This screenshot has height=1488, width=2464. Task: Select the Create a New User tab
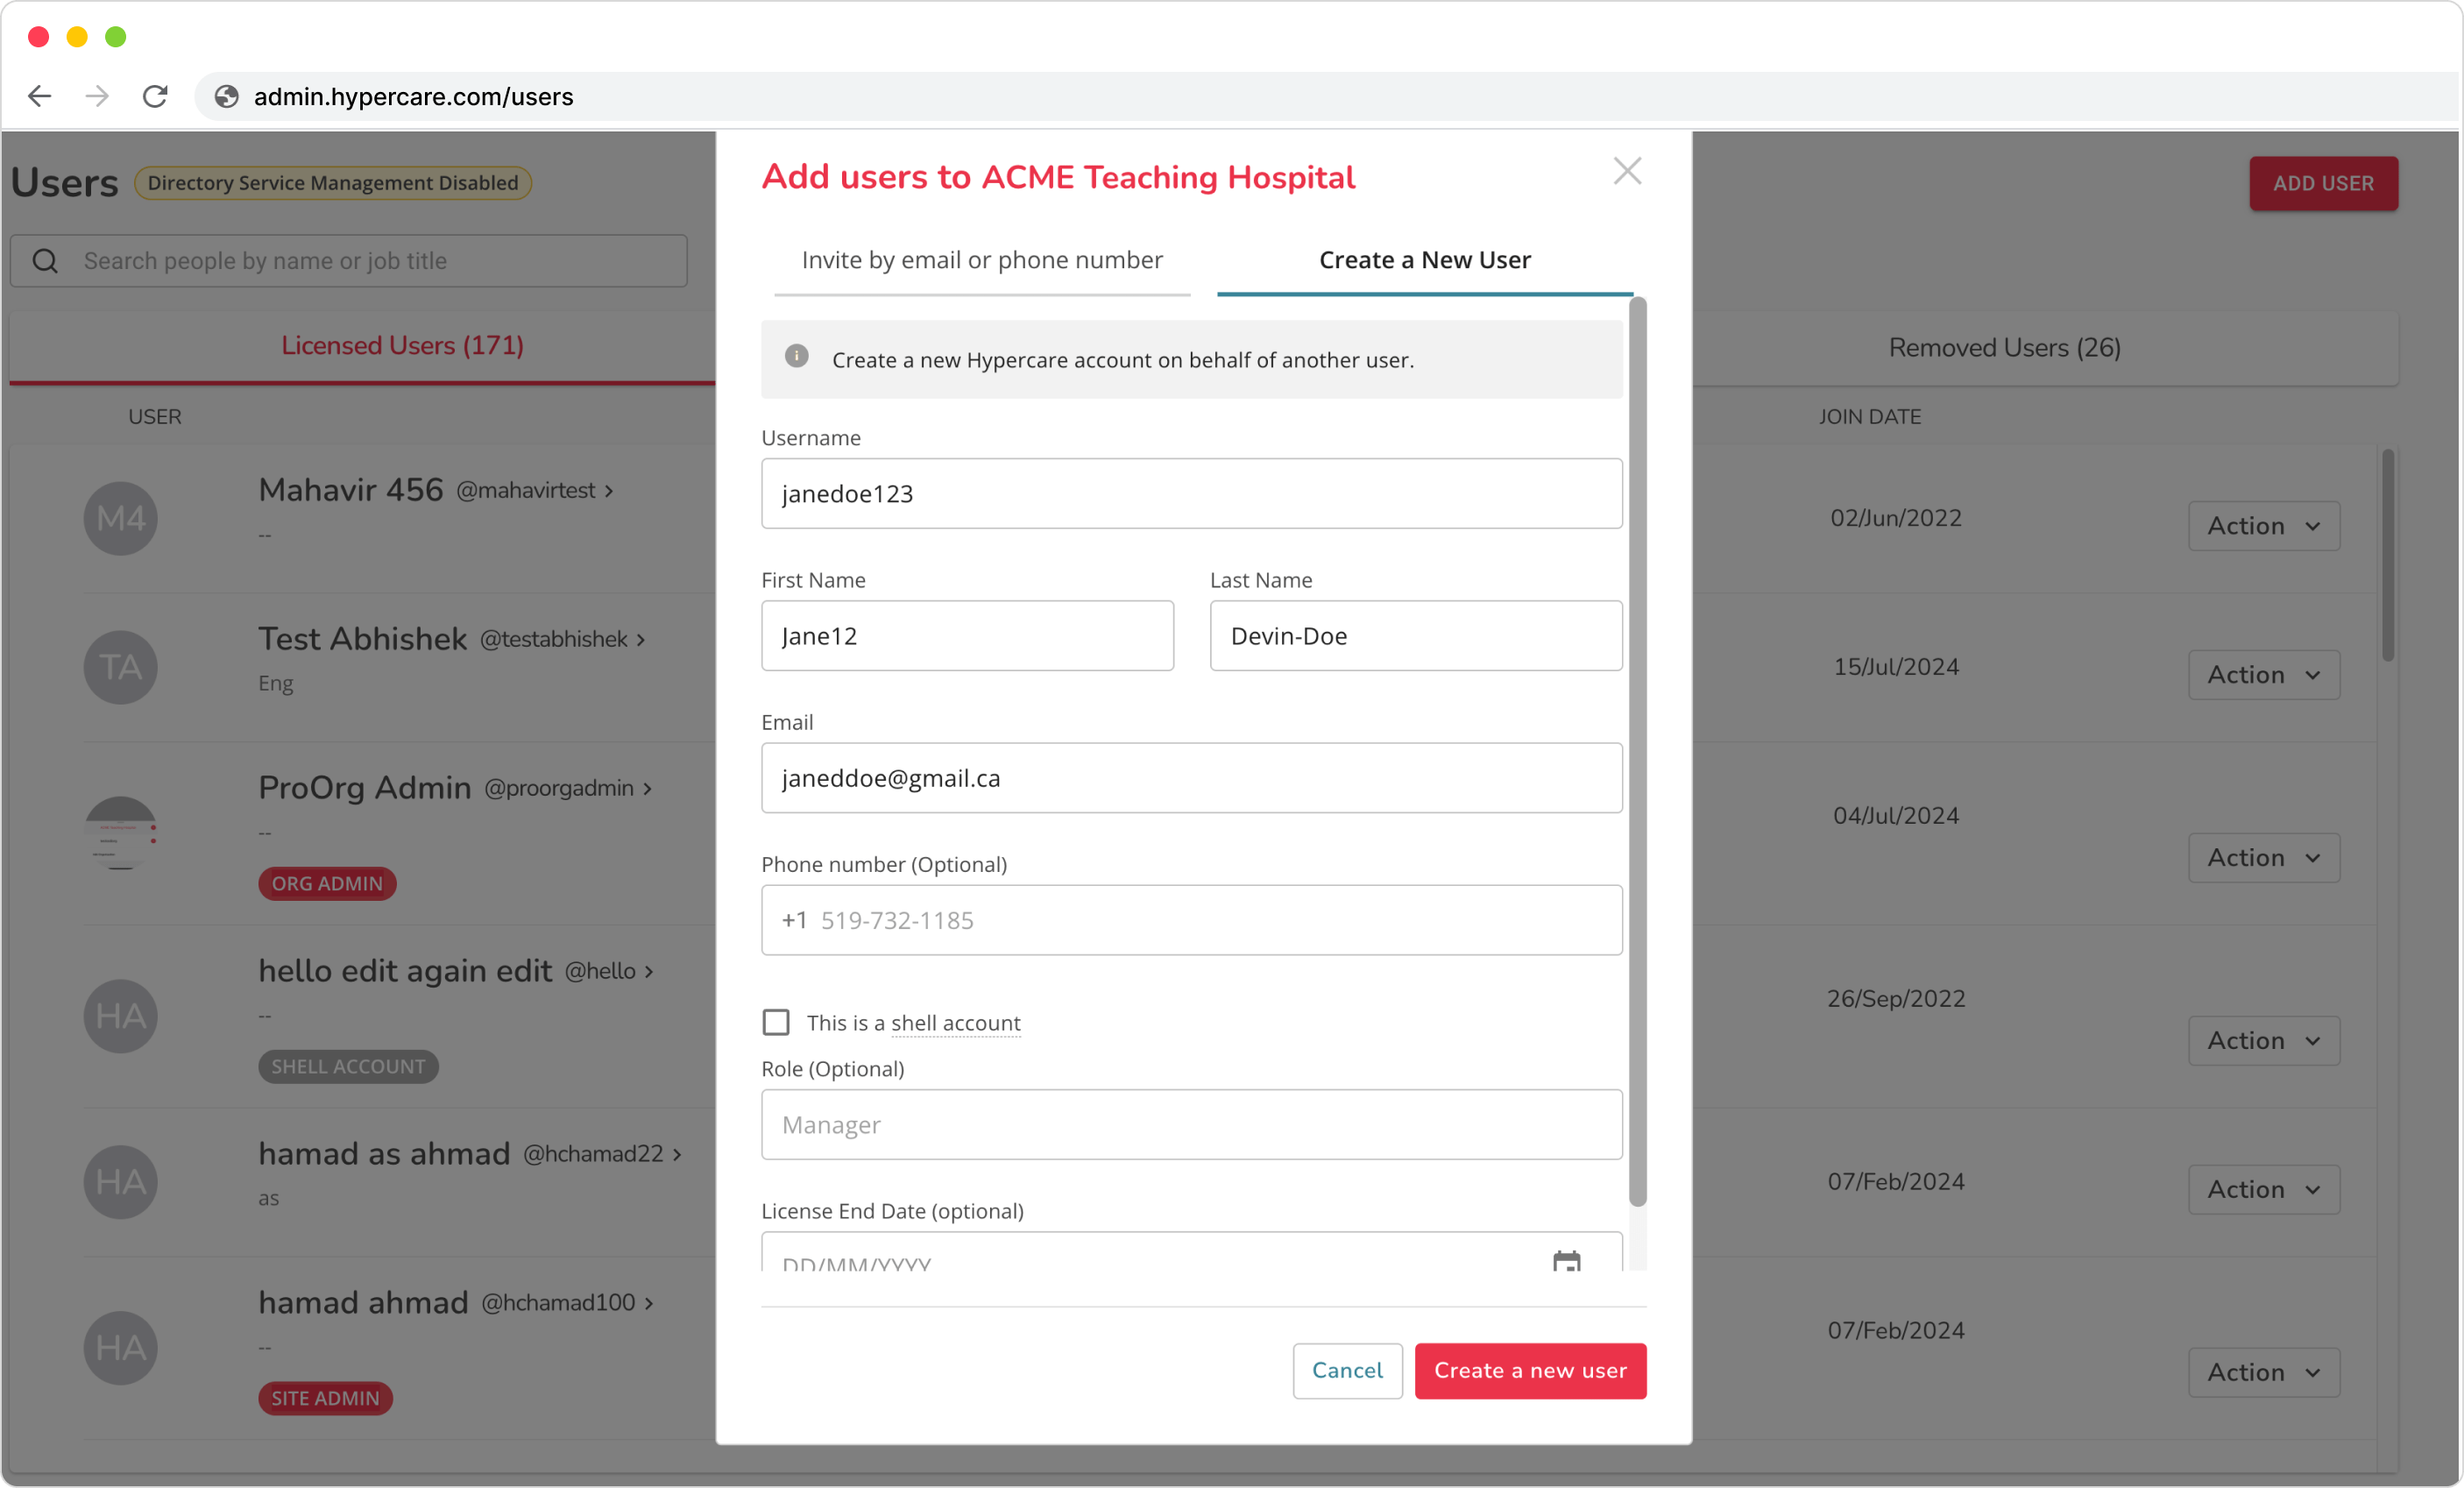[x=1425, y=260]
